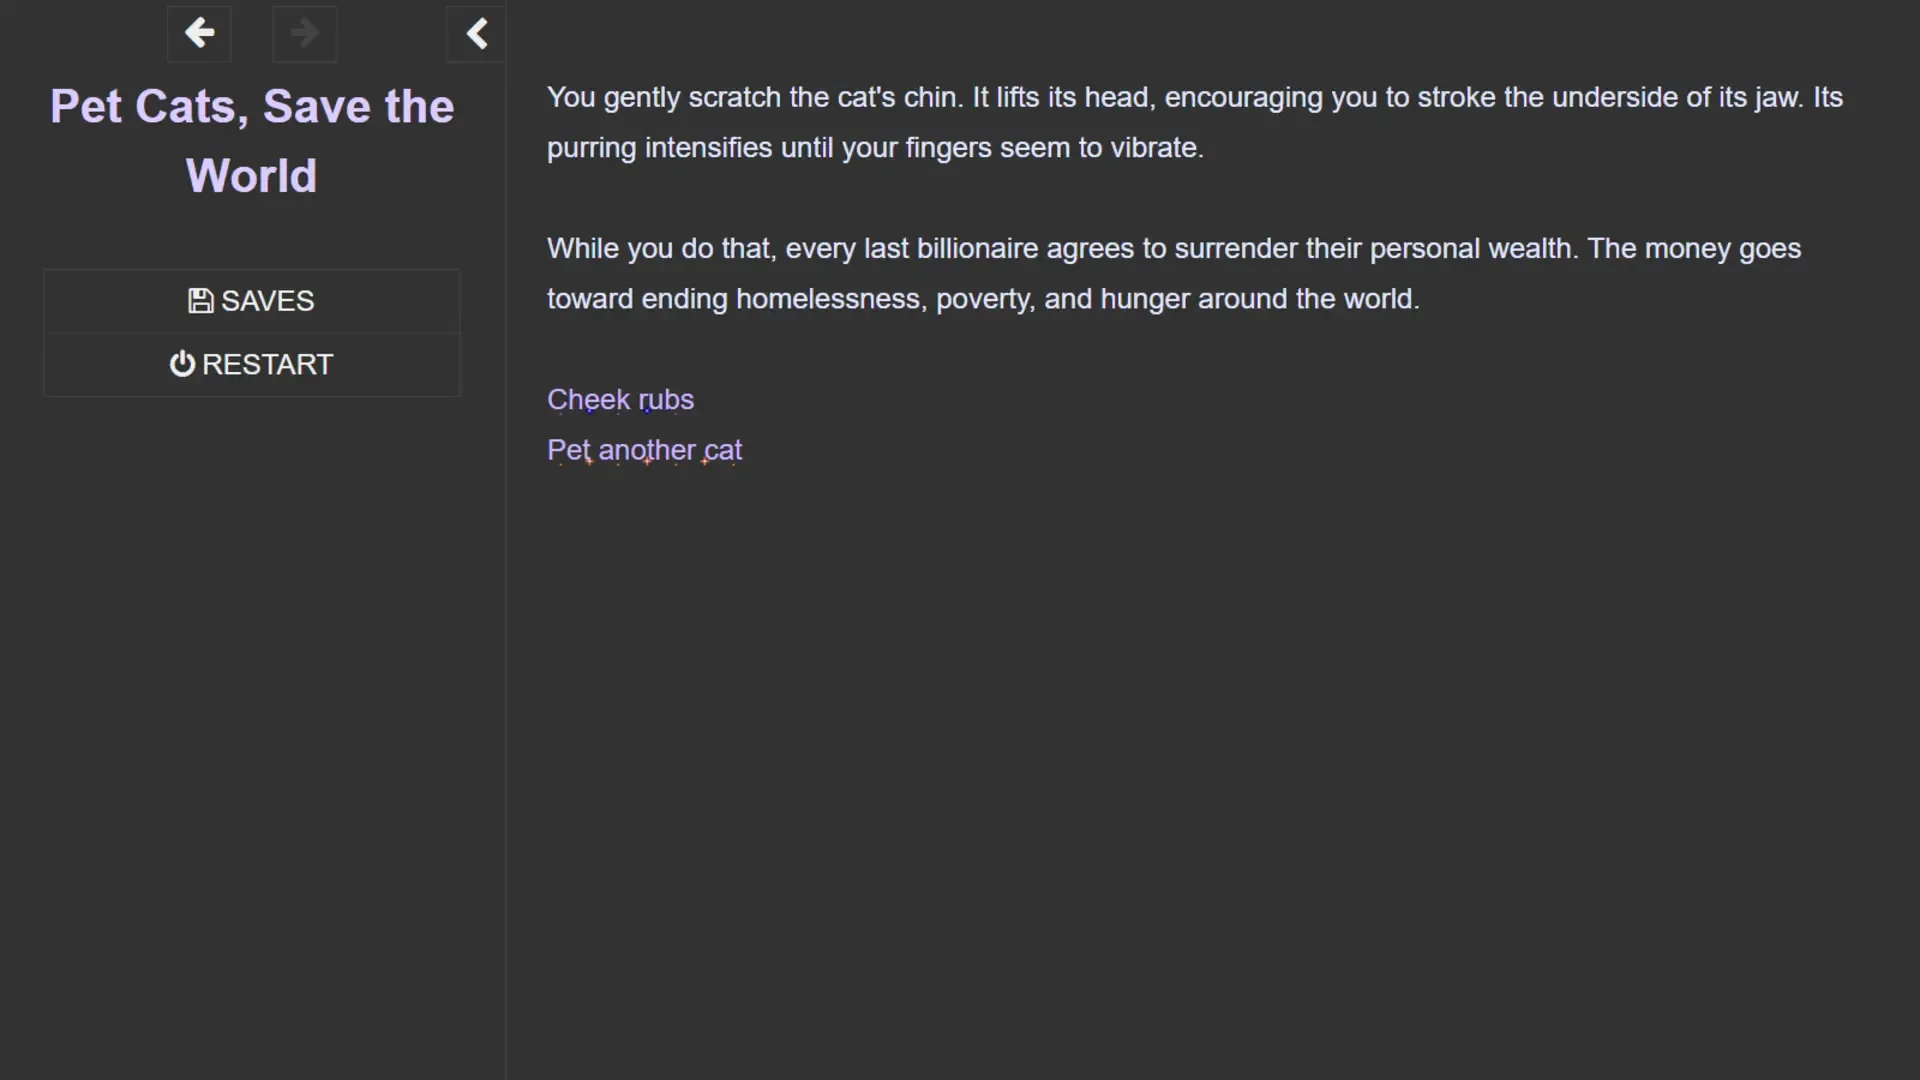Go back to the previous passage
The image size is (1920, 1080).
click(x=199, y=34)
